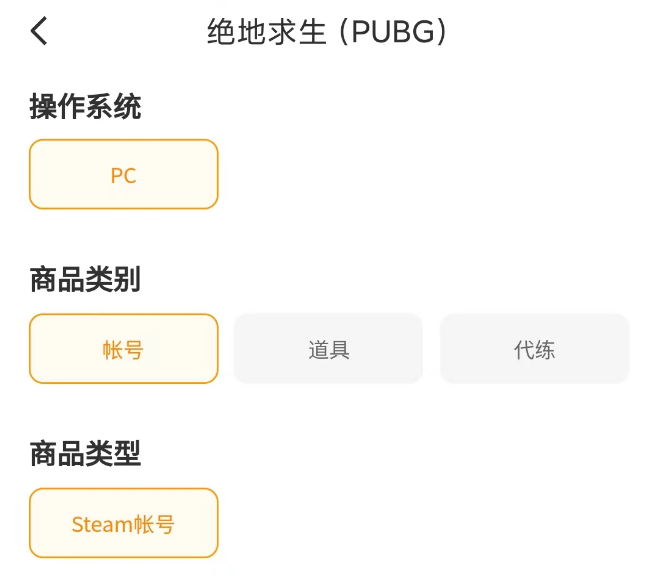Click the 商品类型 section heading
Image resolution: width=648 pixels, height=576 pixels.
tap(86, 454)
